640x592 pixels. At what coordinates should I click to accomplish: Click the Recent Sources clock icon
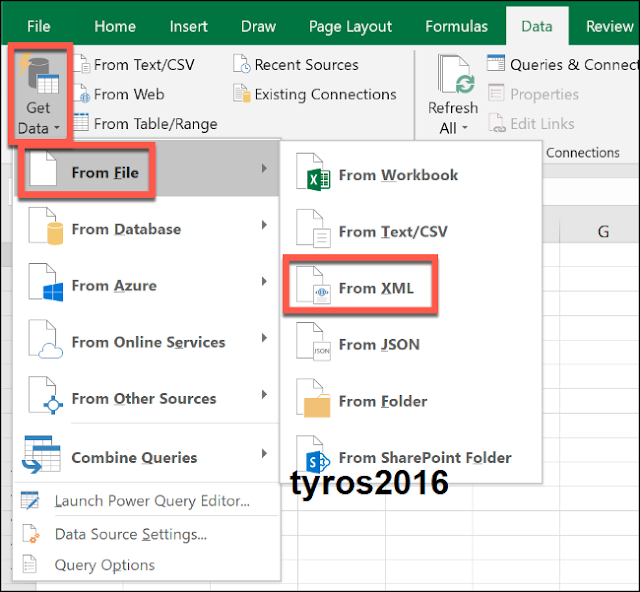pos(242,64)
